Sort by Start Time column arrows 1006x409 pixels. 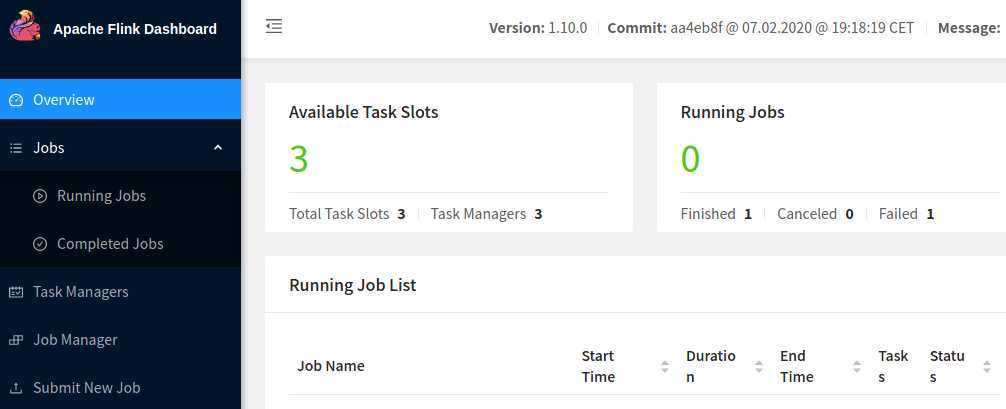pos(665,367)
